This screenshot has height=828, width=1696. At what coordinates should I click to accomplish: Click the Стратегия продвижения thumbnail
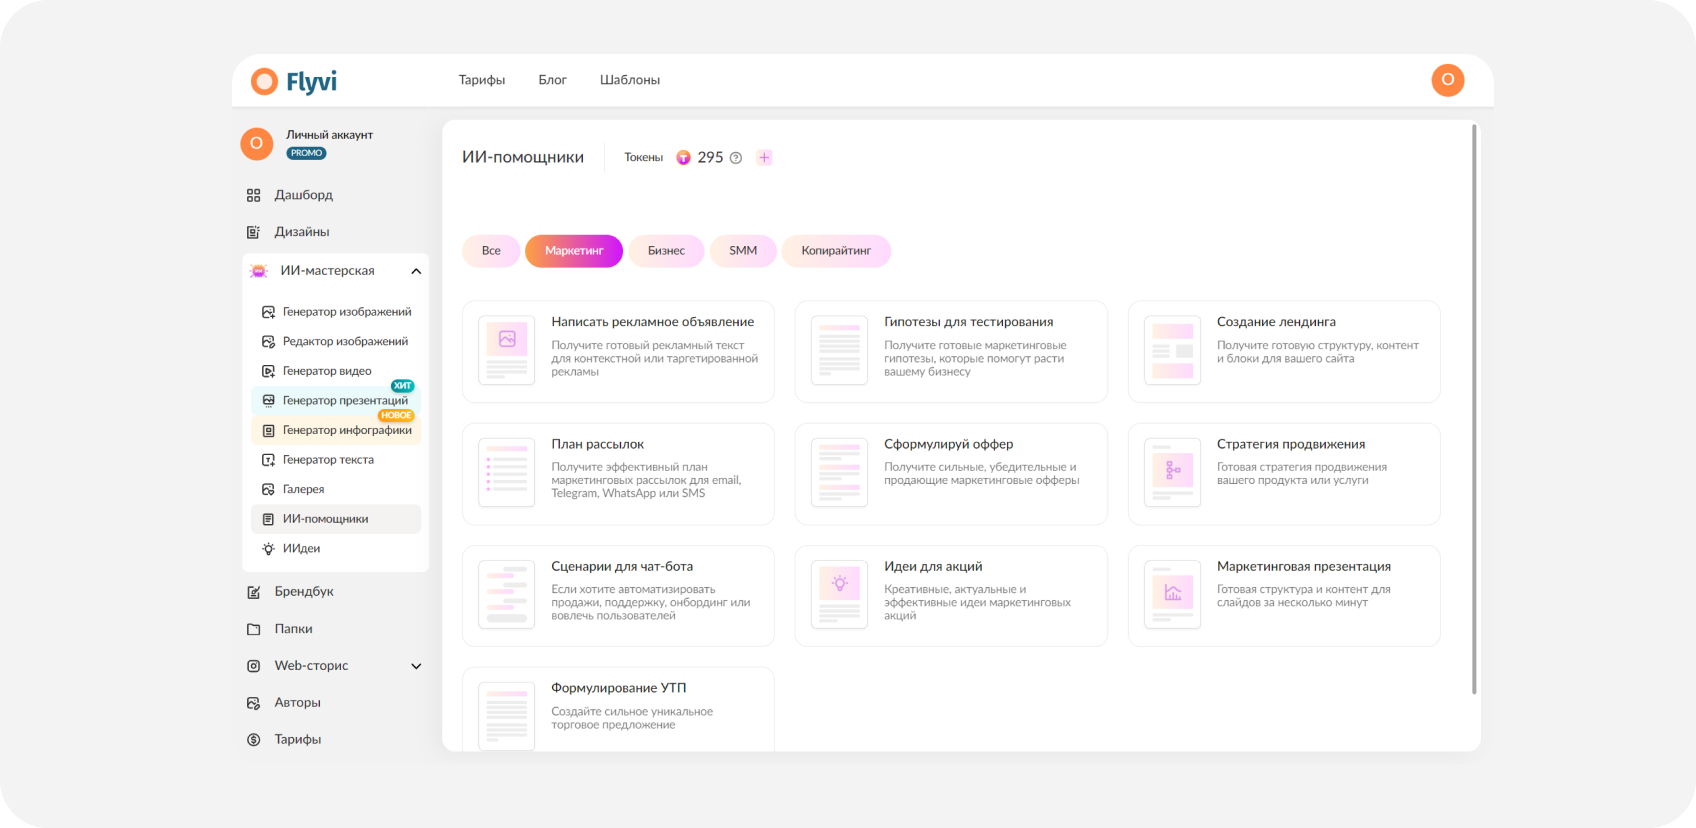1173,473
